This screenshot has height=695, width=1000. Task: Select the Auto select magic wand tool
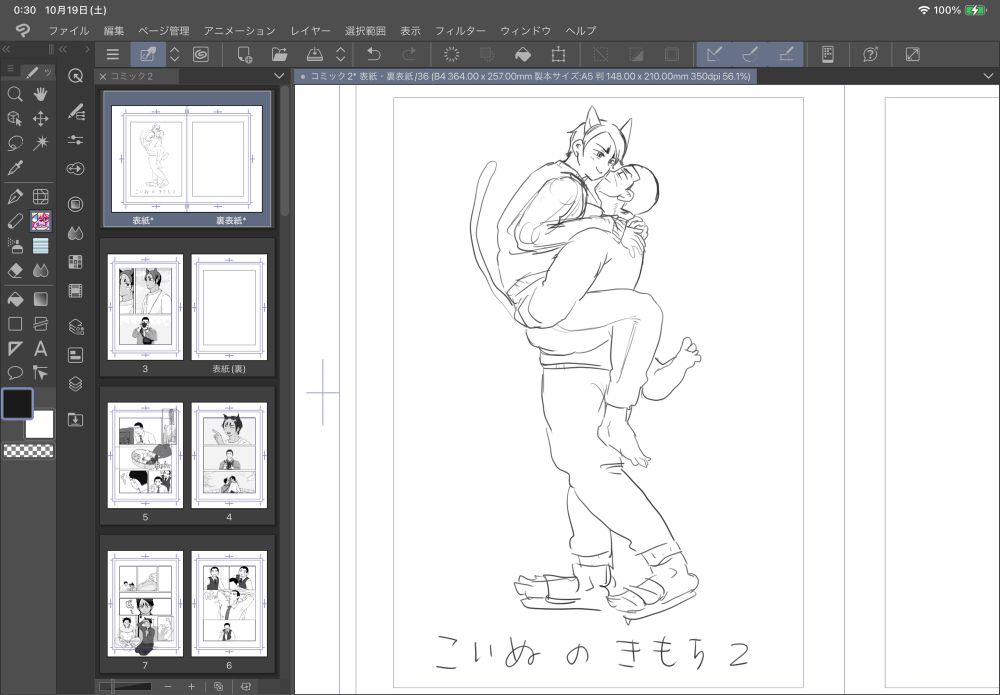(x=41, y=143)
